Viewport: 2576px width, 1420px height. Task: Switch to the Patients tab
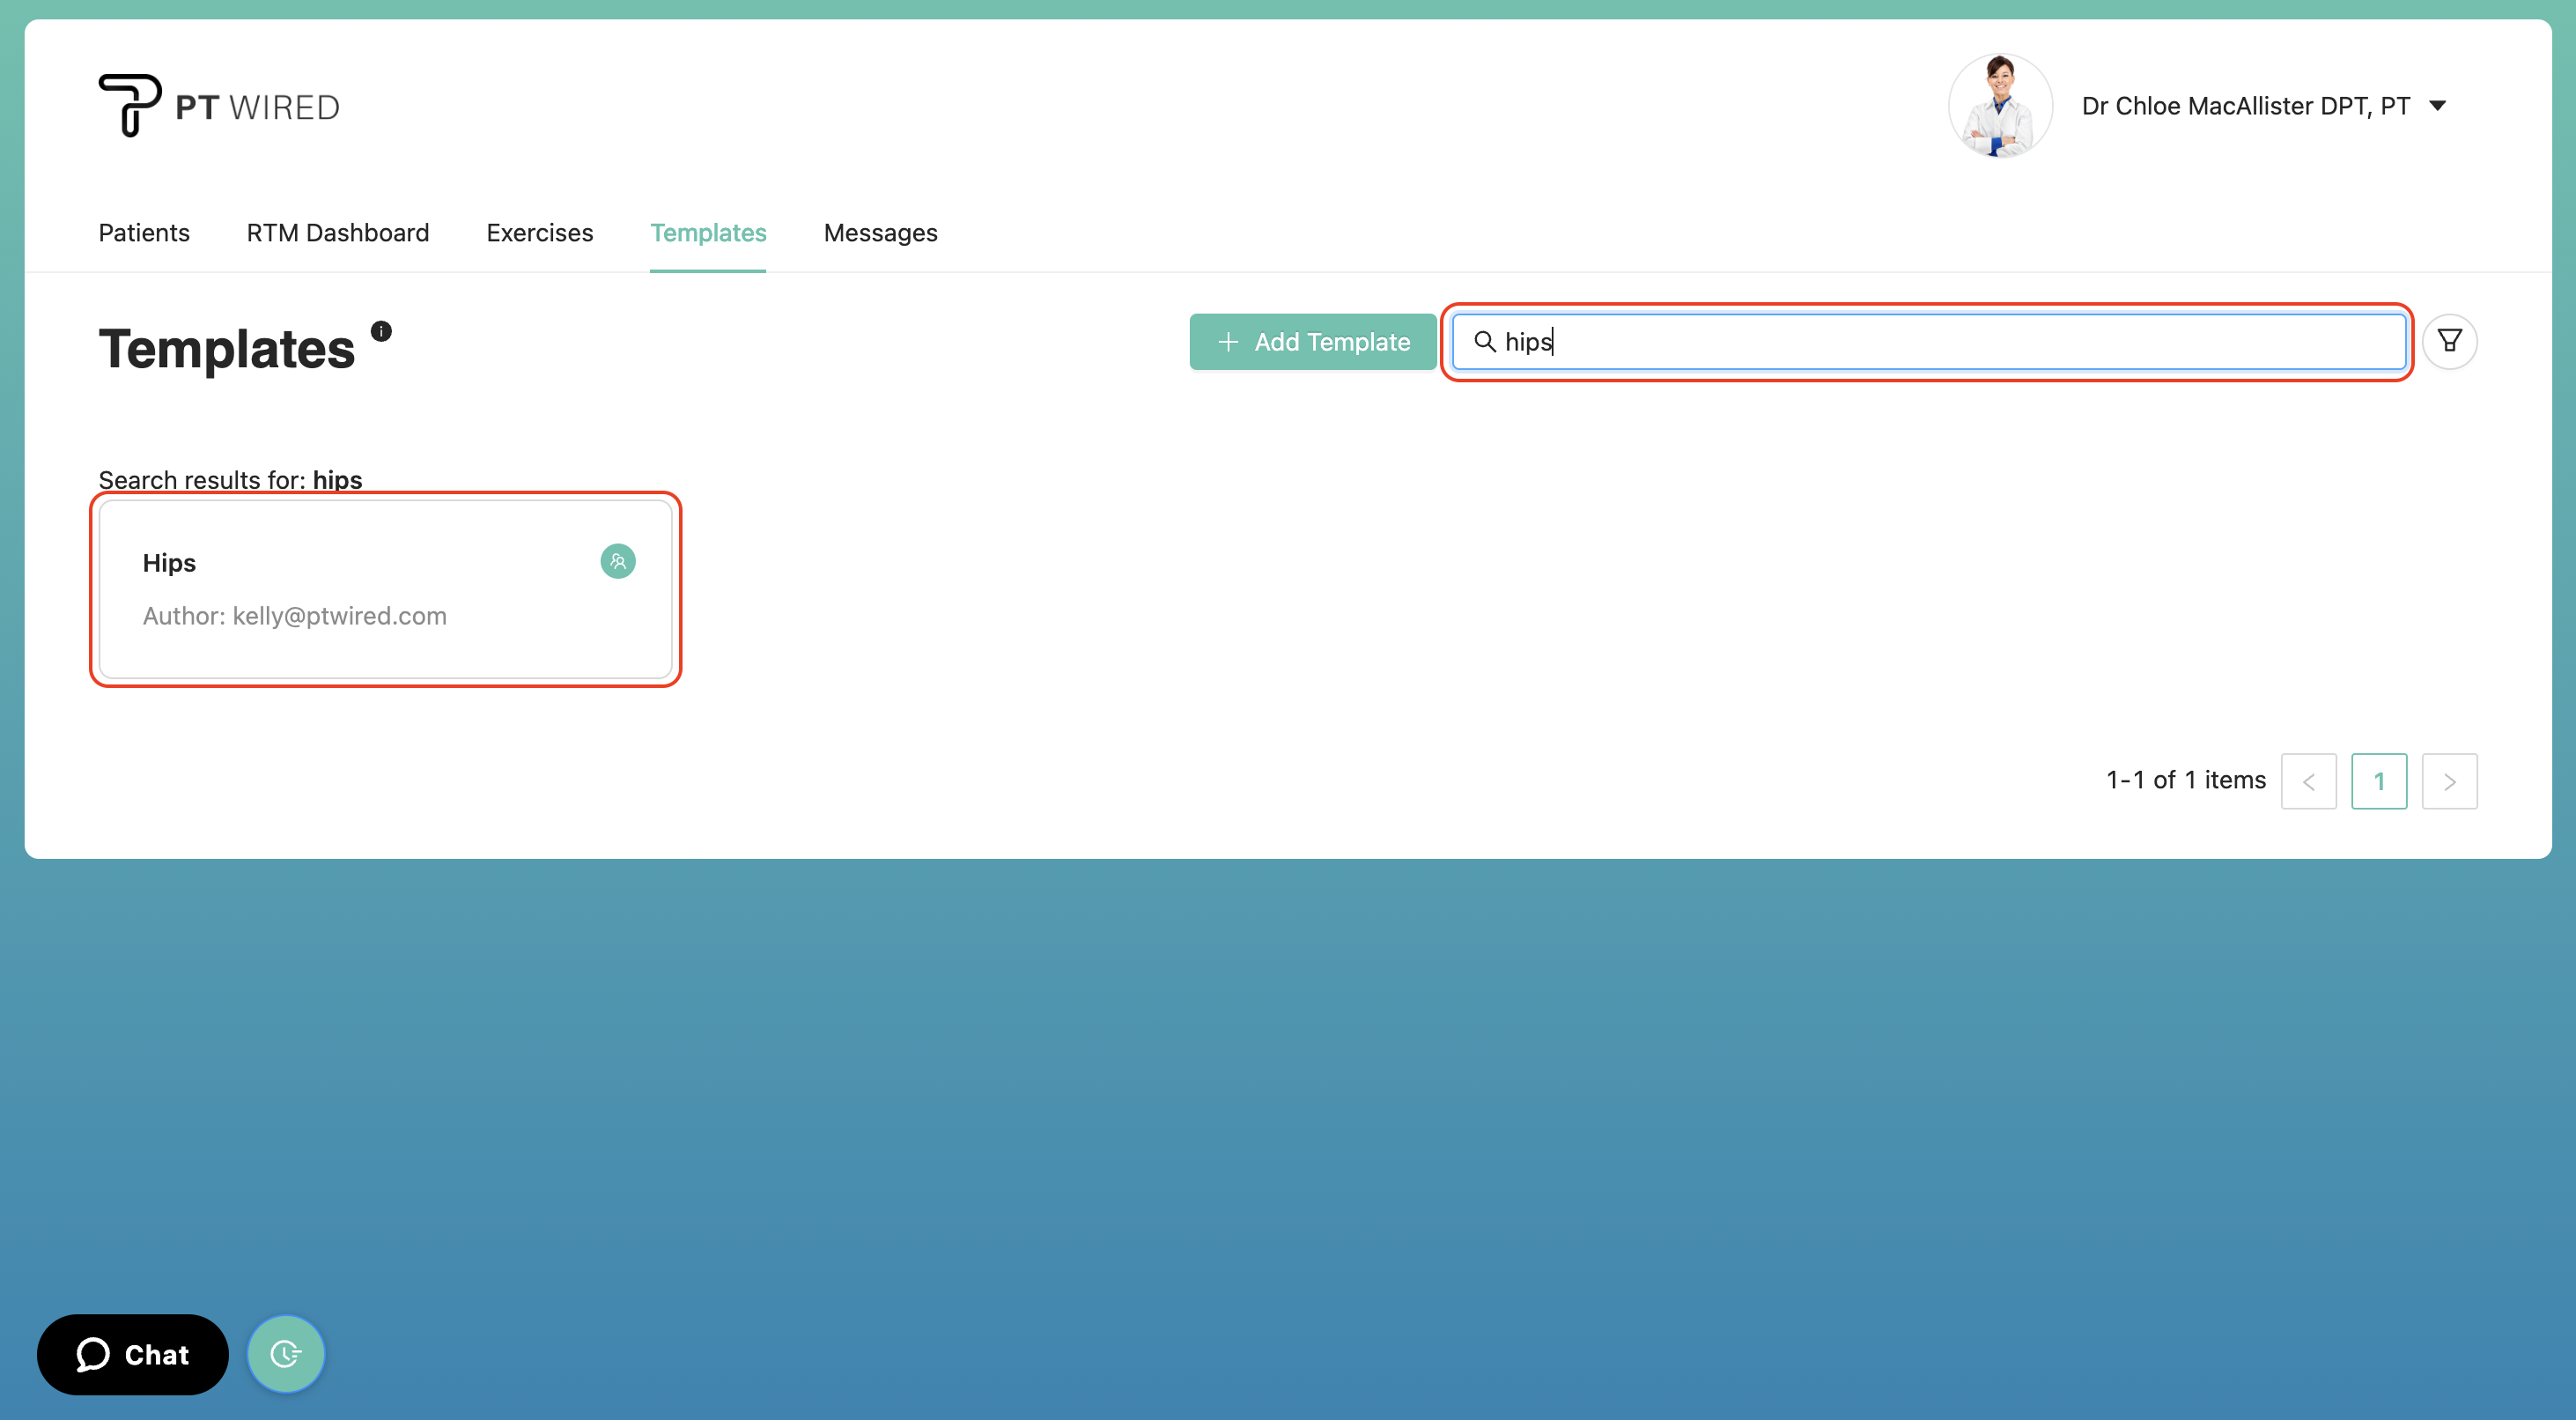[143, 233]
